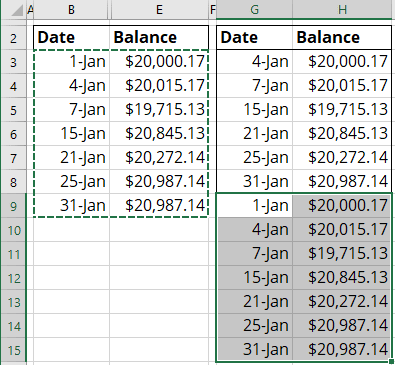
Task: Select cell B4 showing 4-Jan
Action: point(72,86)
